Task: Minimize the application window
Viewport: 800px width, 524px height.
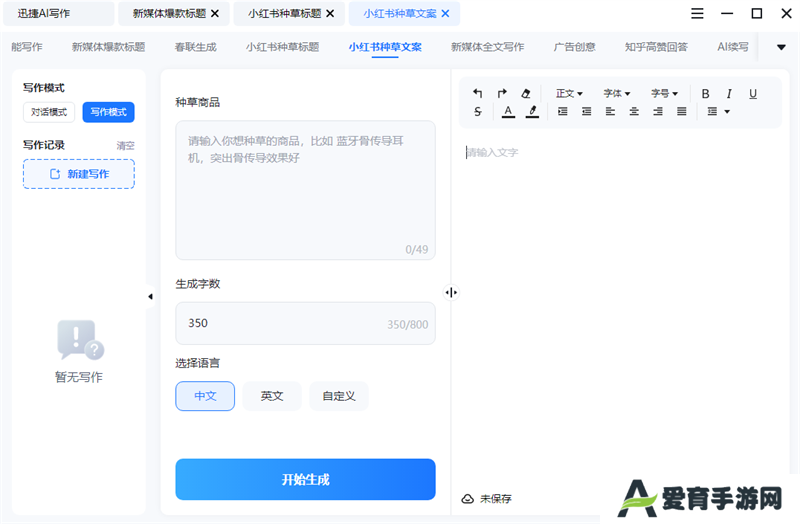Action: (727, 13)
